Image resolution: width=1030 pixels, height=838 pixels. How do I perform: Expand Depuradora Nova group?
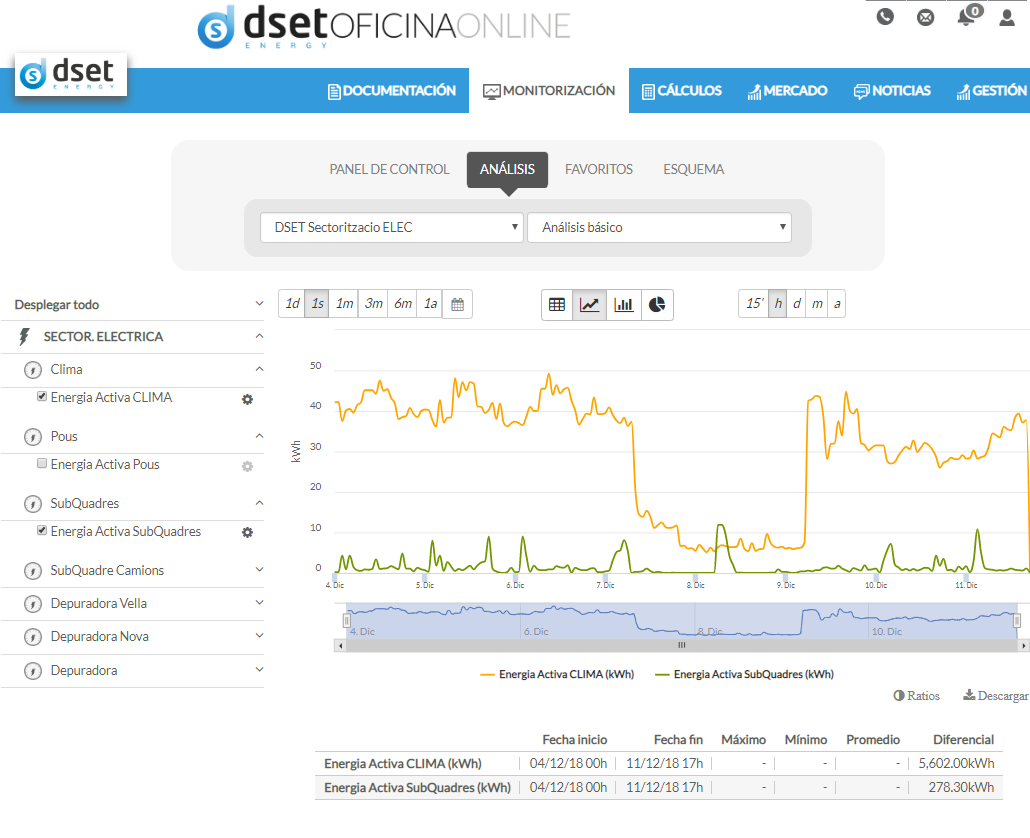[259, 636]
